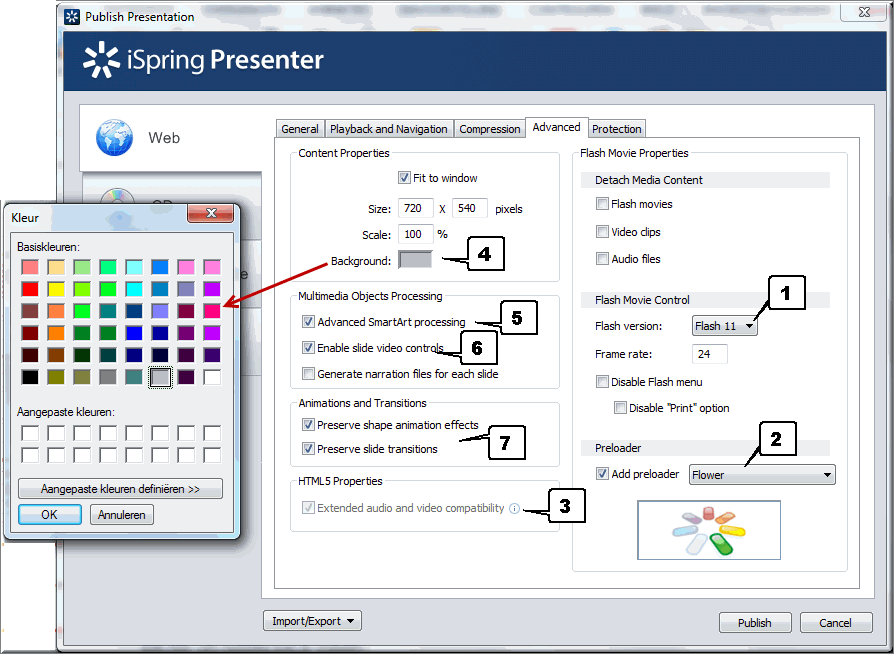Uncheck Advanced SmartArt processing
This screenshot has width=894, height=654.
coord(308,322)
